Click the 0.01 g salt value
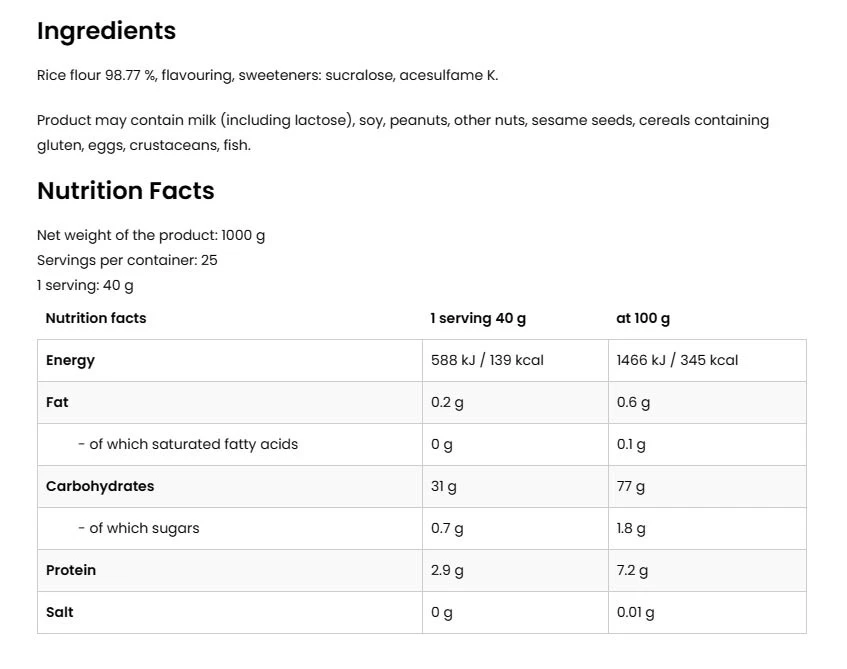Screen dimensions: 847x669 tap(635, 612)
